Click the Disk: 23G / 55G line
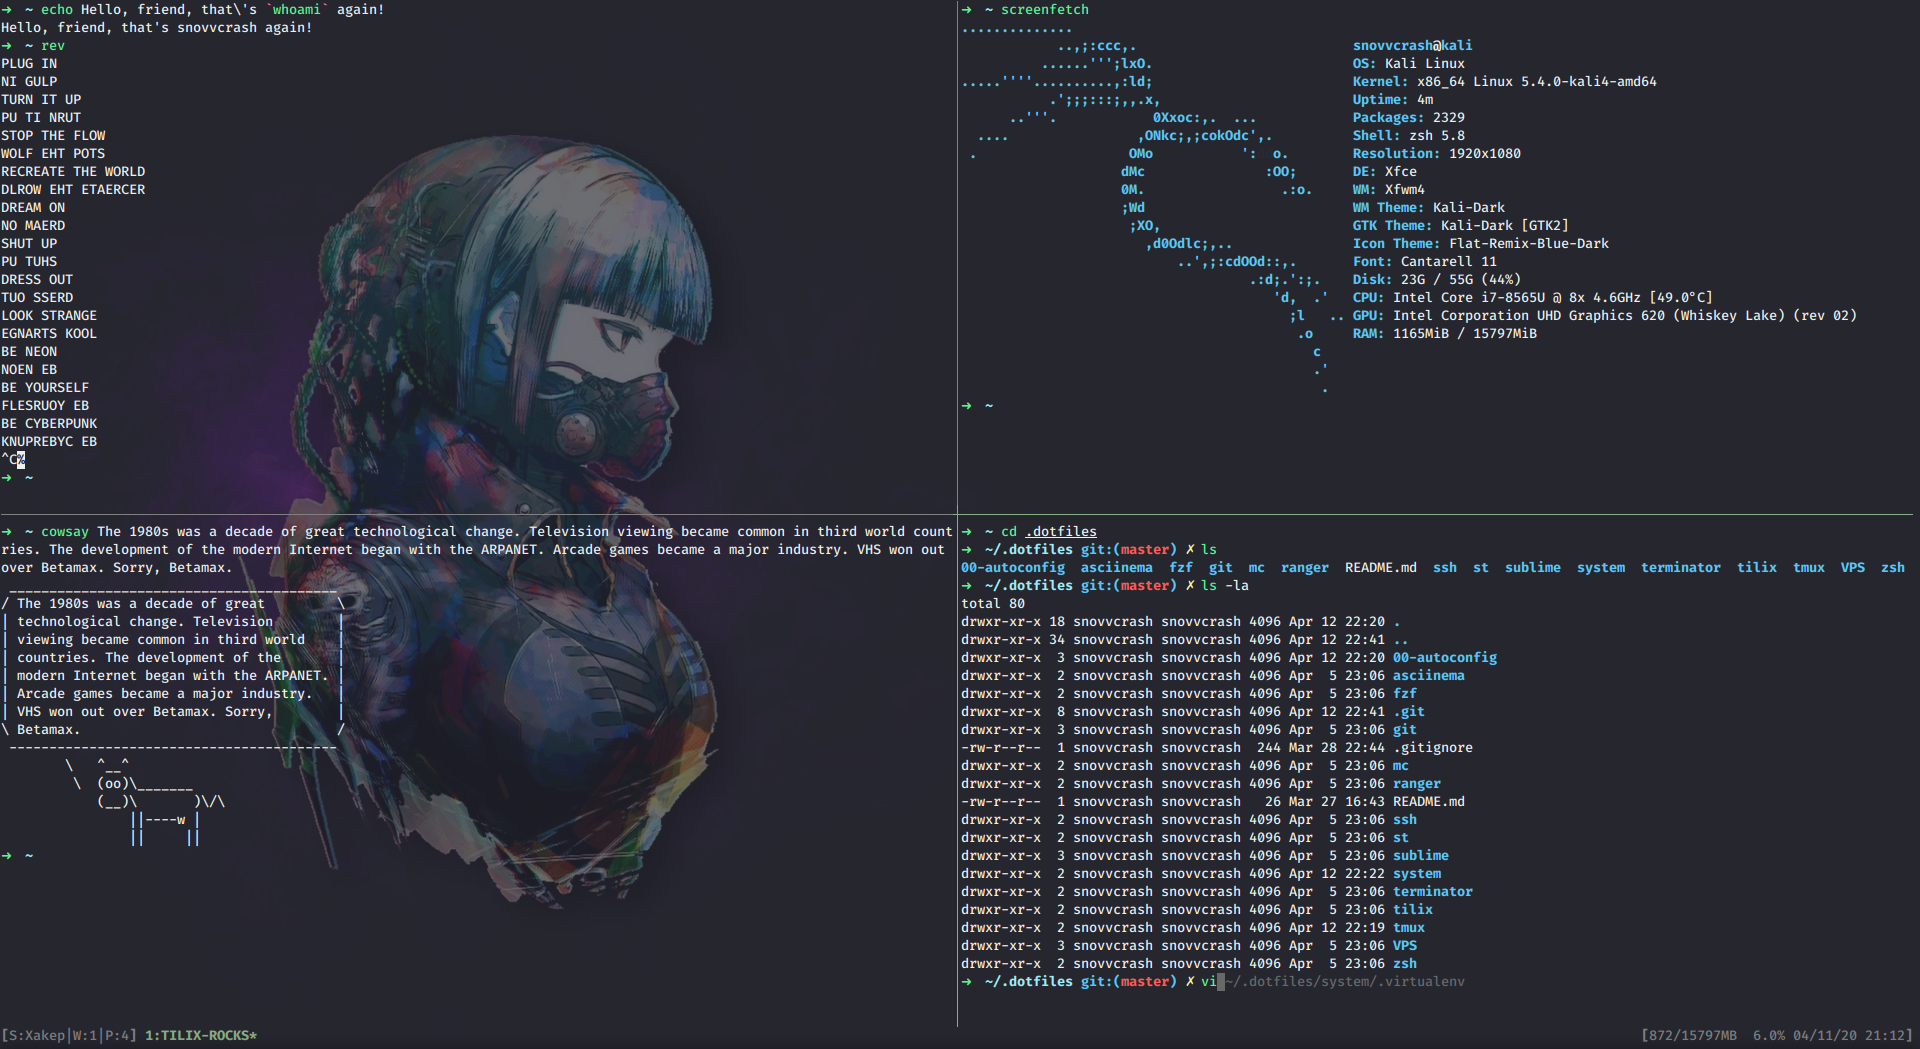 click(x=1436, y=279)
